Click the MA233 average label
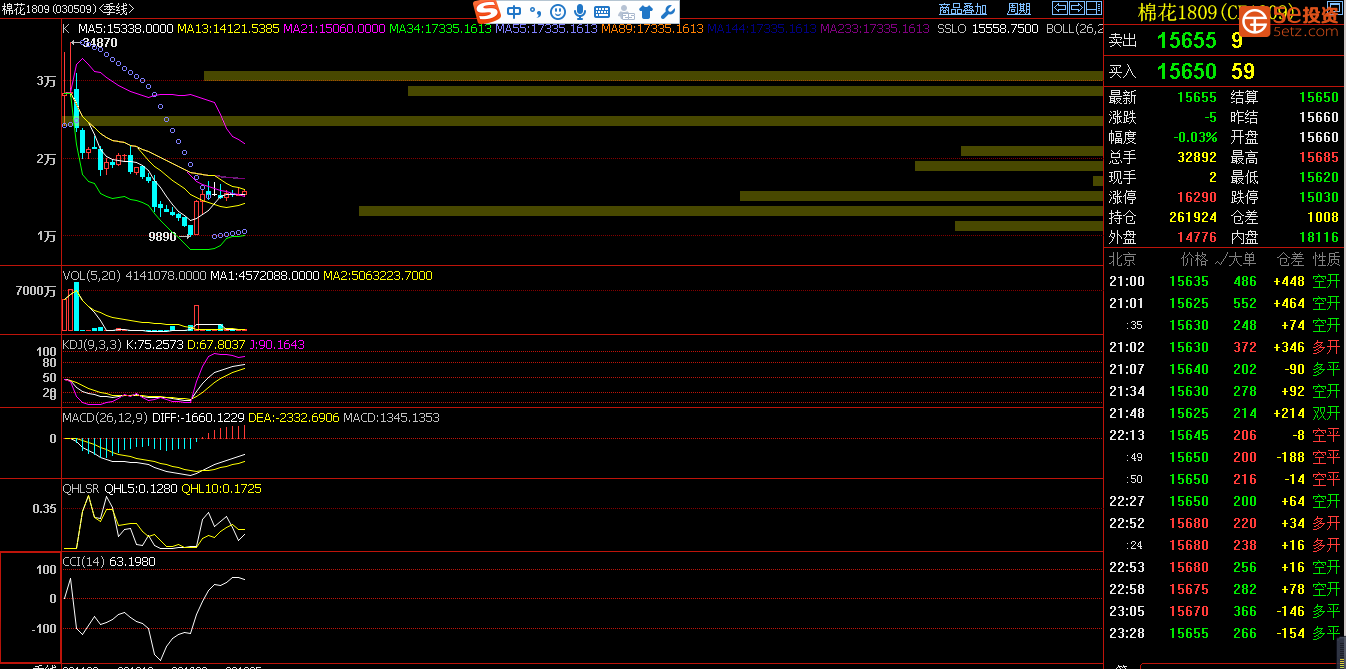This screenshot has height=669, width=1346. coord(875,29)
